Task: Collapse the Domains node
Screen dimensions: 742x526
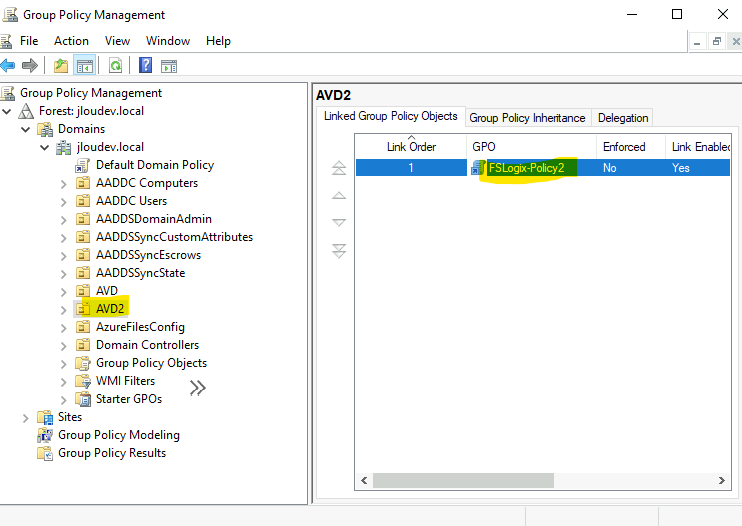Action: pyautogui.click(x=26, y=130)
